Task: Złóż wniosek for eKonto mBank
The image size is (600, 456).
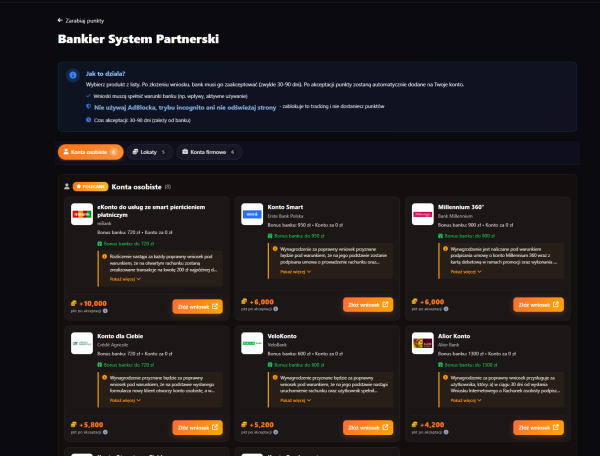Action: coord(197,306)
